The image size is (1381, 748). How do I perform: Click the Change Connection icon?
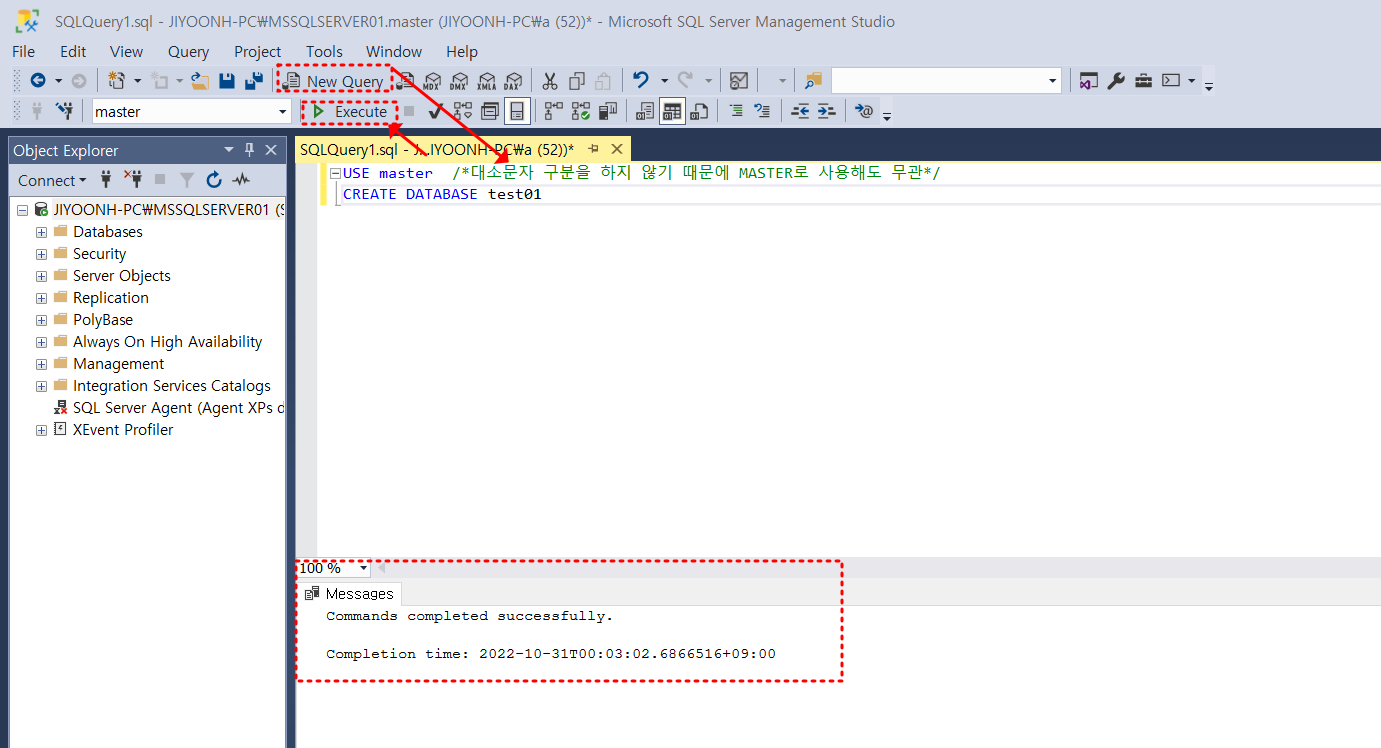click(x=65, y=111)
